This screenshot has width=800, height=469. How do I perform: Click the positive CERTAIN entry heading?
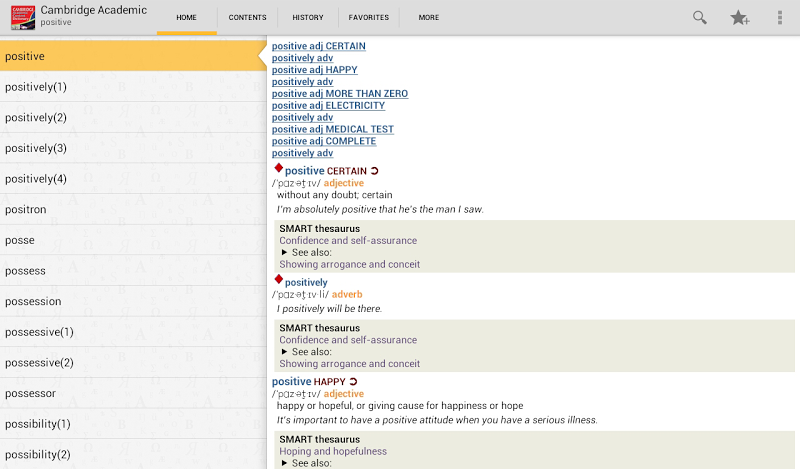(326, 171)
